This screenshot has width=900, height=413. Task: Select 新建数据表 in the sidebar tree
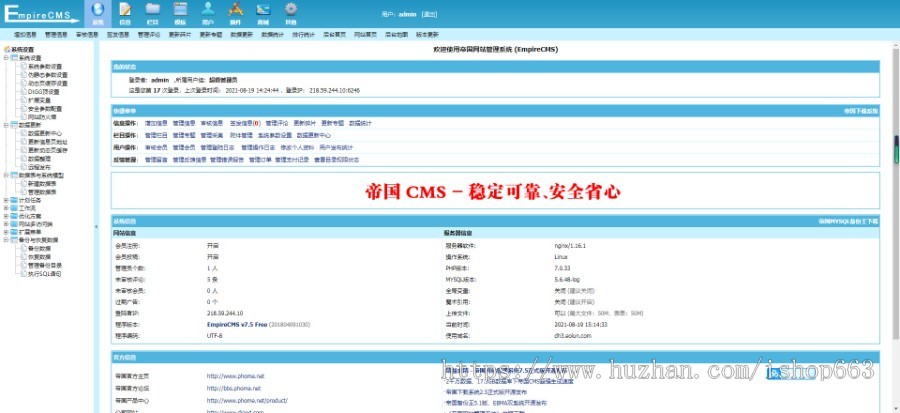coord(42,184)
